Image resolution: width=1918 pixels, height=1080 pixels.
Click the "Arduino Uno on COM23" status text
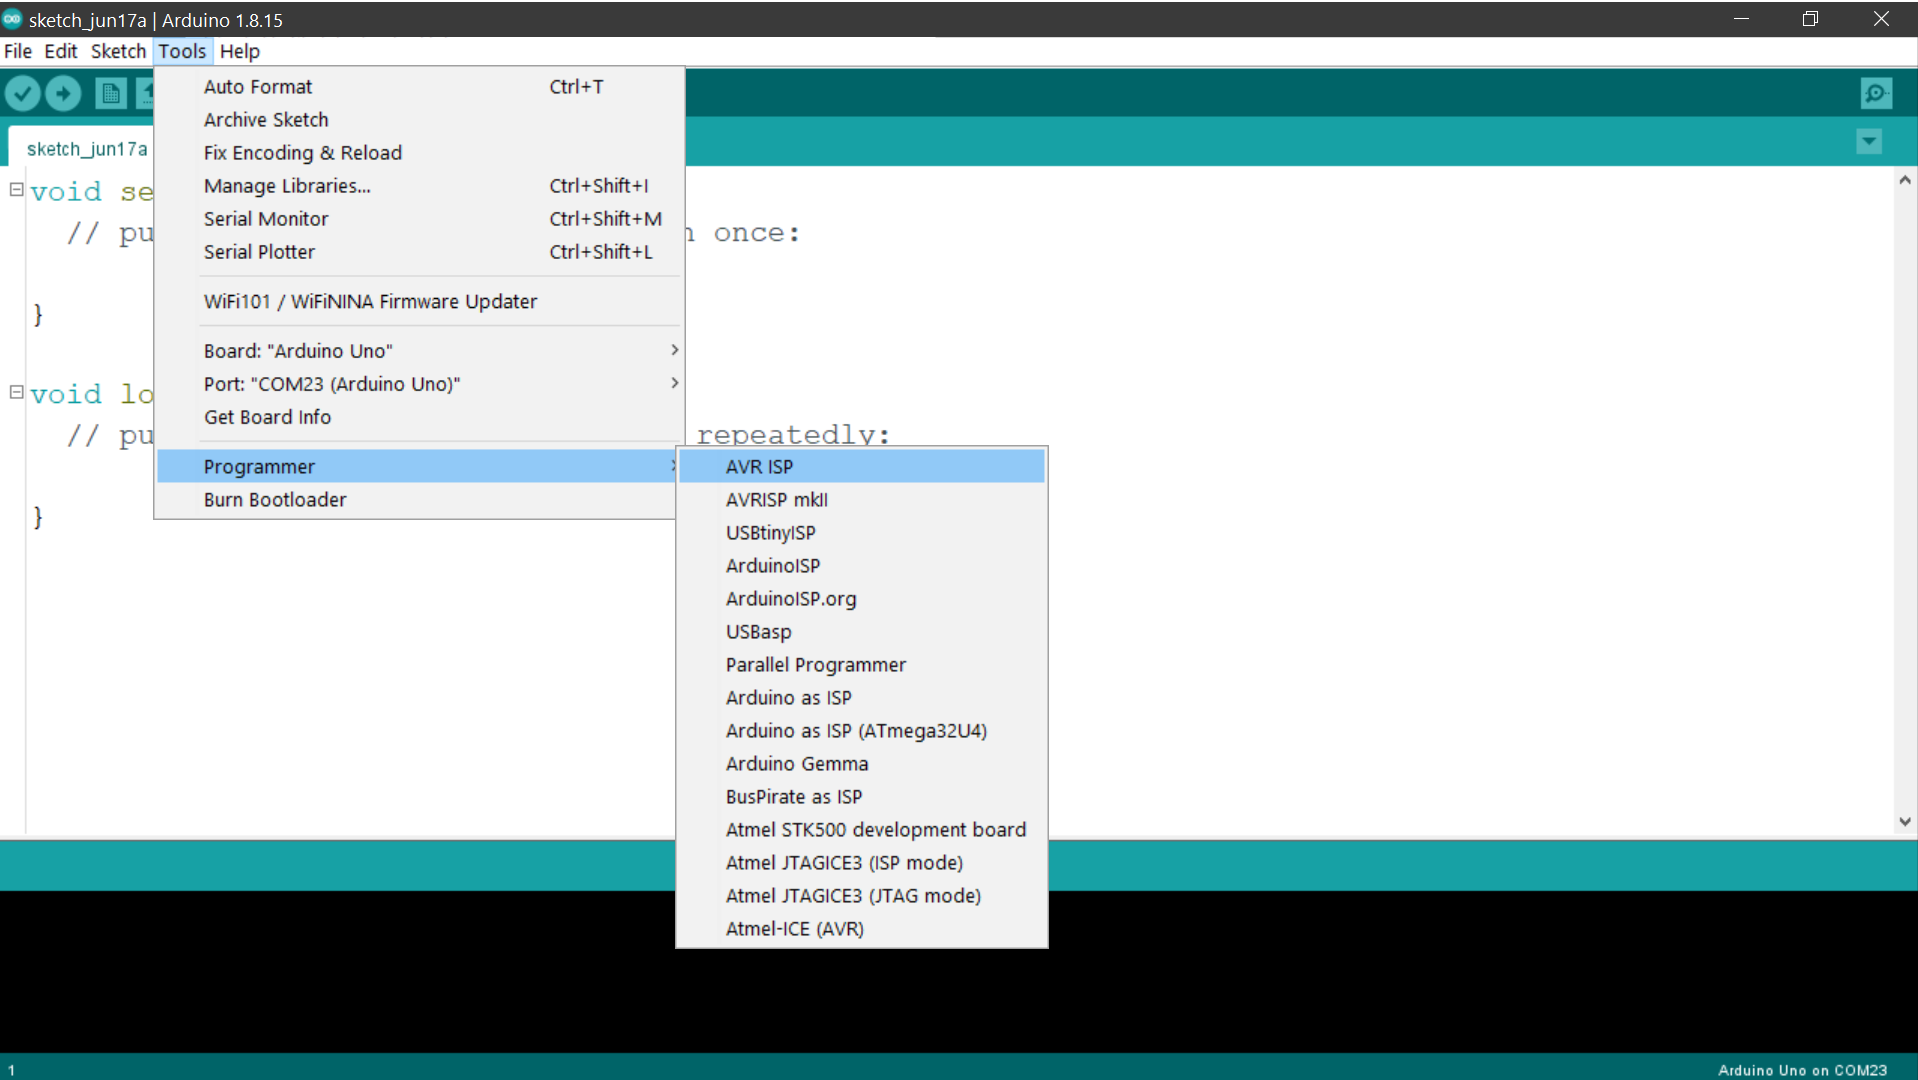1802,1070
